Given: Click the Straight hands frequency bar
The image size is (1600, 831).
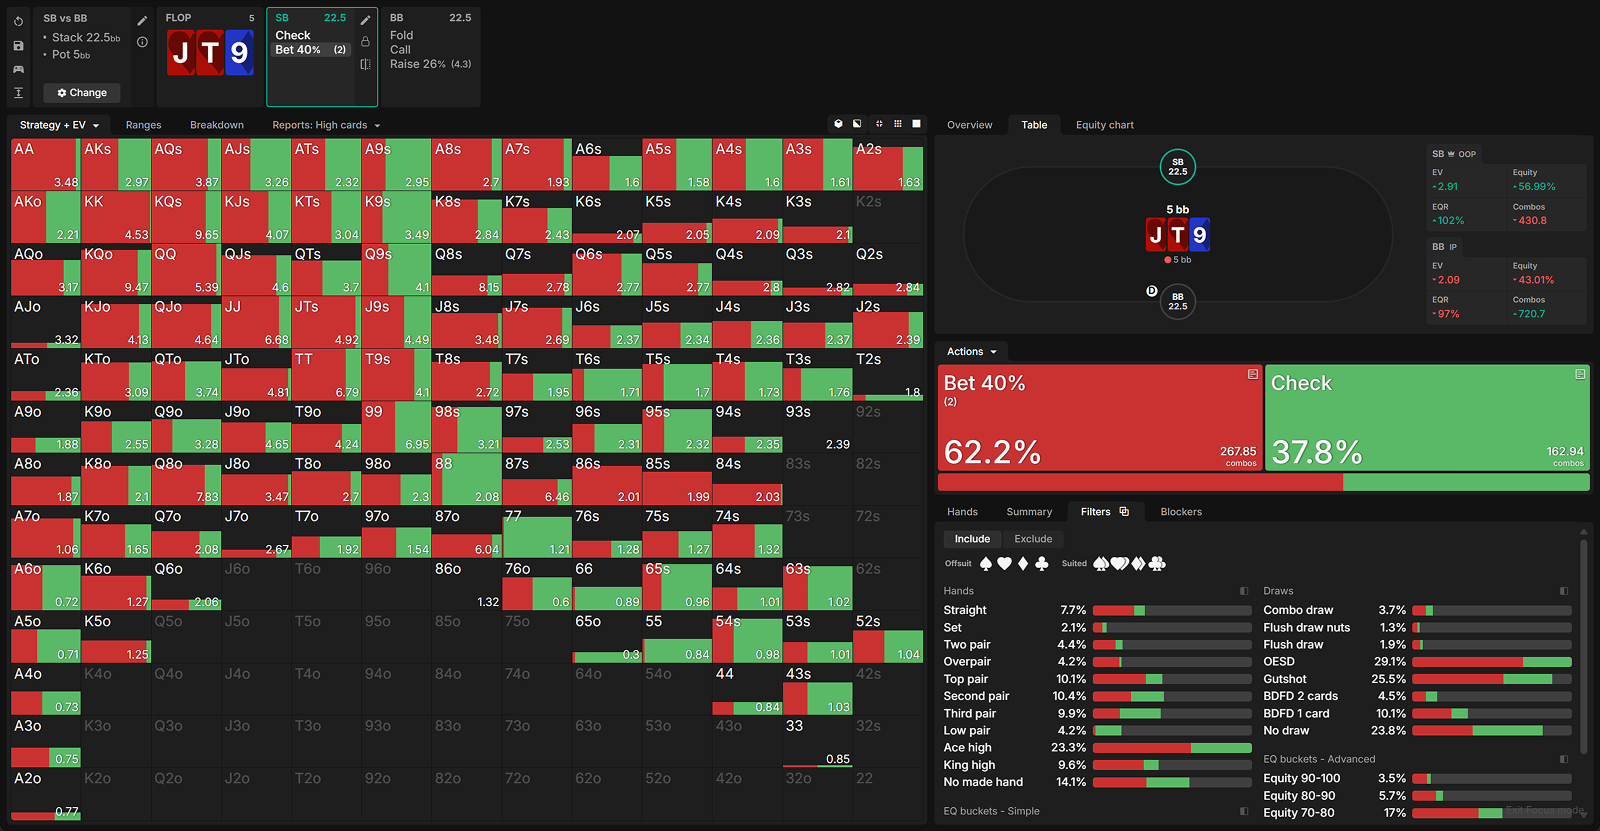Looking at the screenshot, I should [x=1171, y=610].
